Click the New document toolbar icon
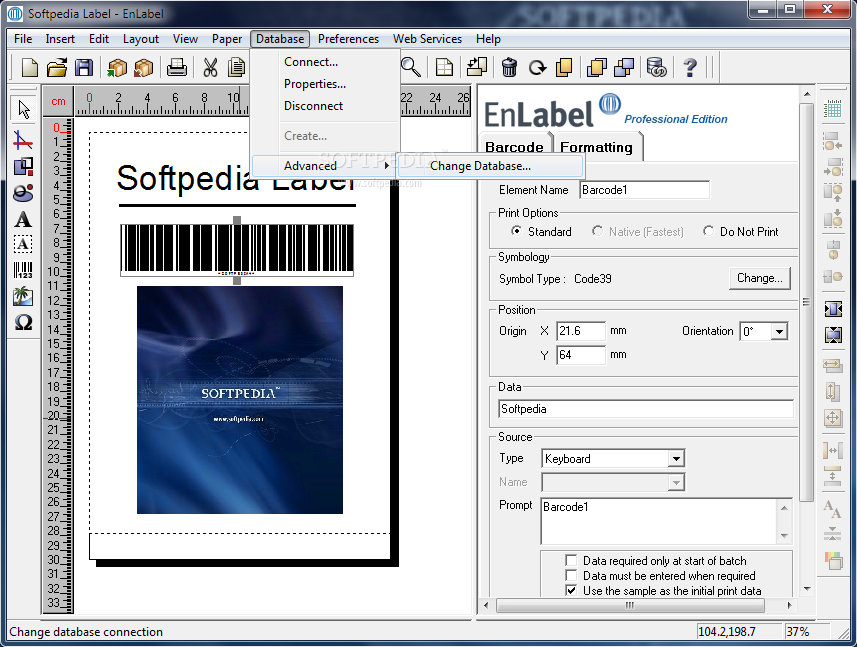Viewport: 857px width, 647px height. [x=30, y=67]
